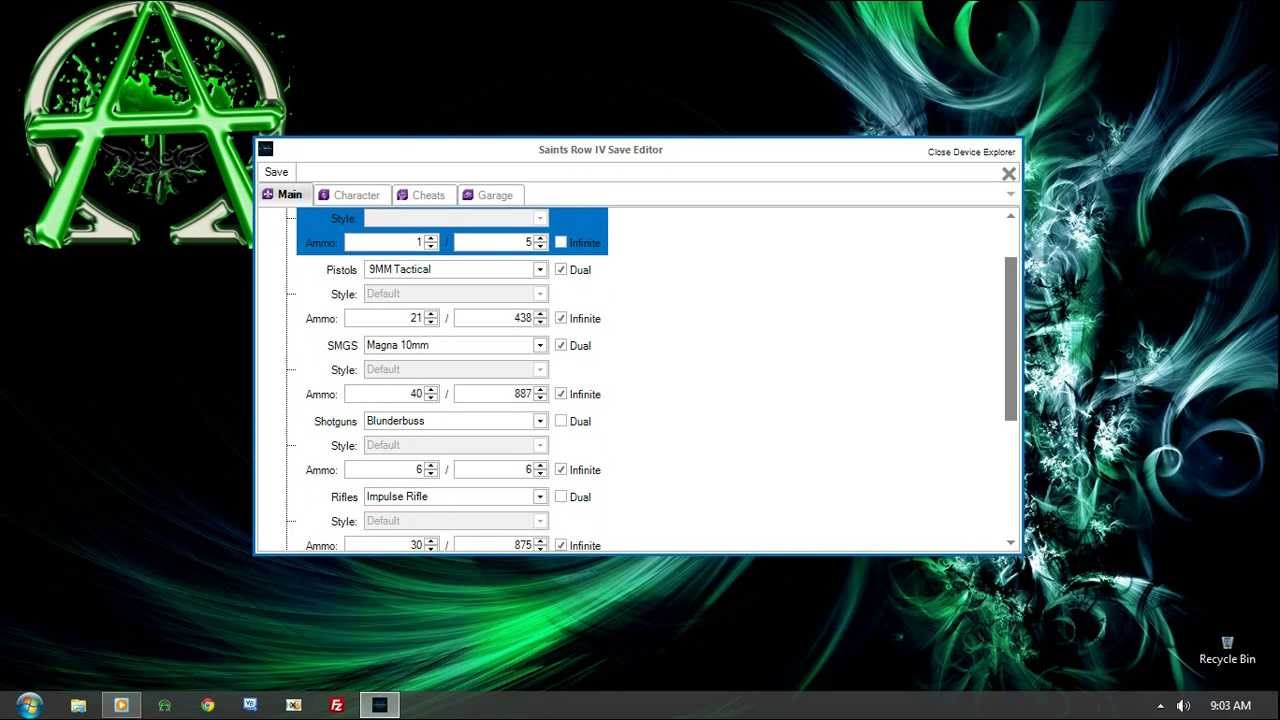
Task: Enable Dual for Rifles
Action: 561,496
